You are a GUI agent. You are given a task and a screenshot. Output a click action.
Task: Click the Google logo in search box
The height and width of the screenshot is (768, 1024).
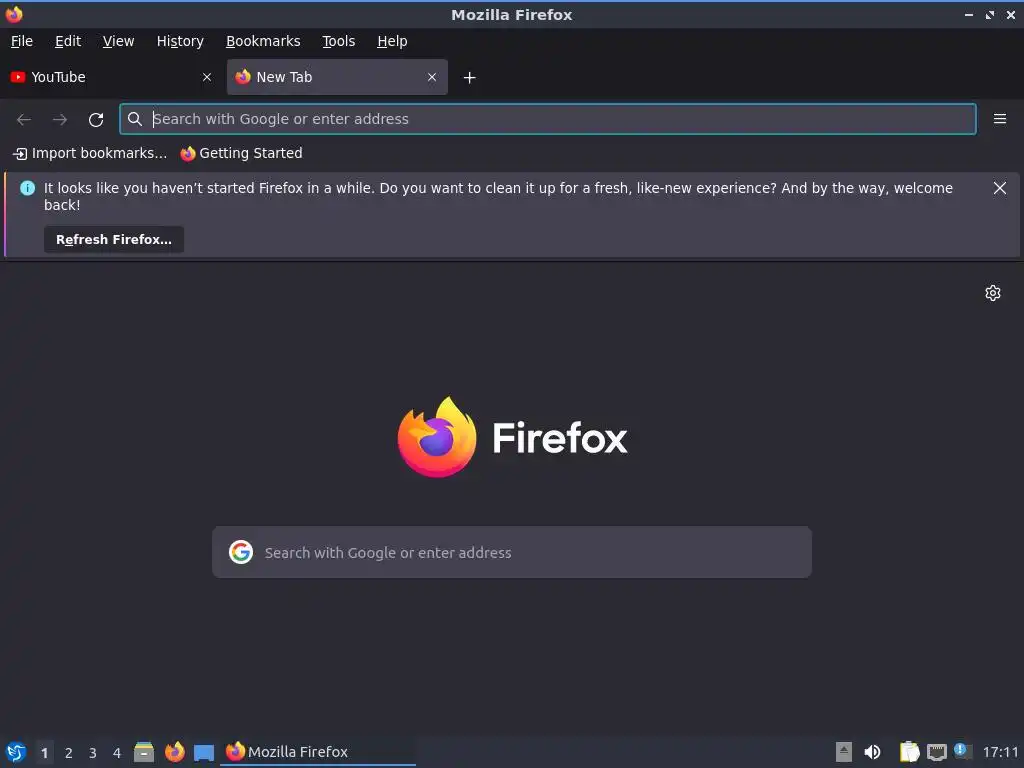tap(241, 552)
